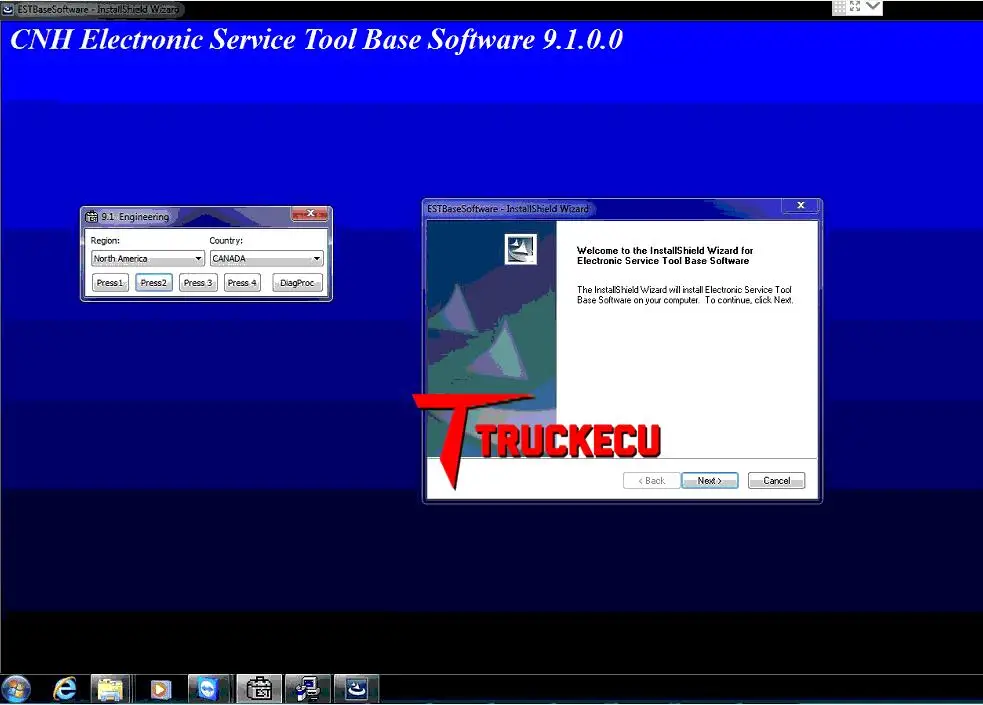Viewport: 983px width, 705px height.
Task: Click the full-screen arrows icon at top
Action: (x=855, y=7)
